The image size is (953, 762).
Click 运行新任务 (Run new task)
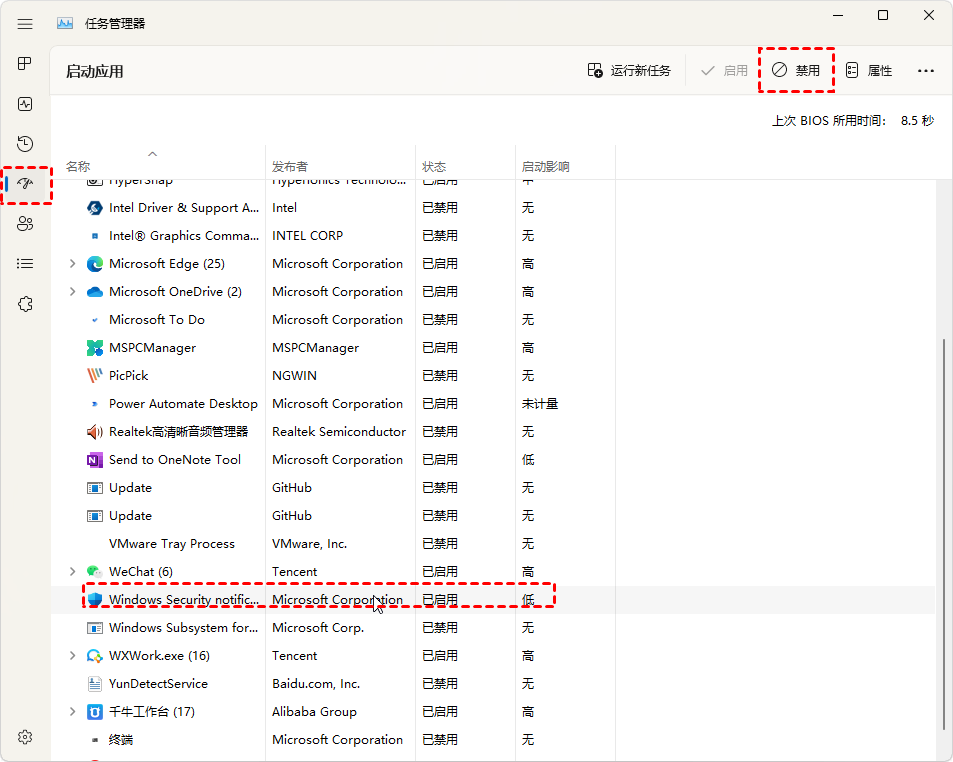[x=629, y=71]
